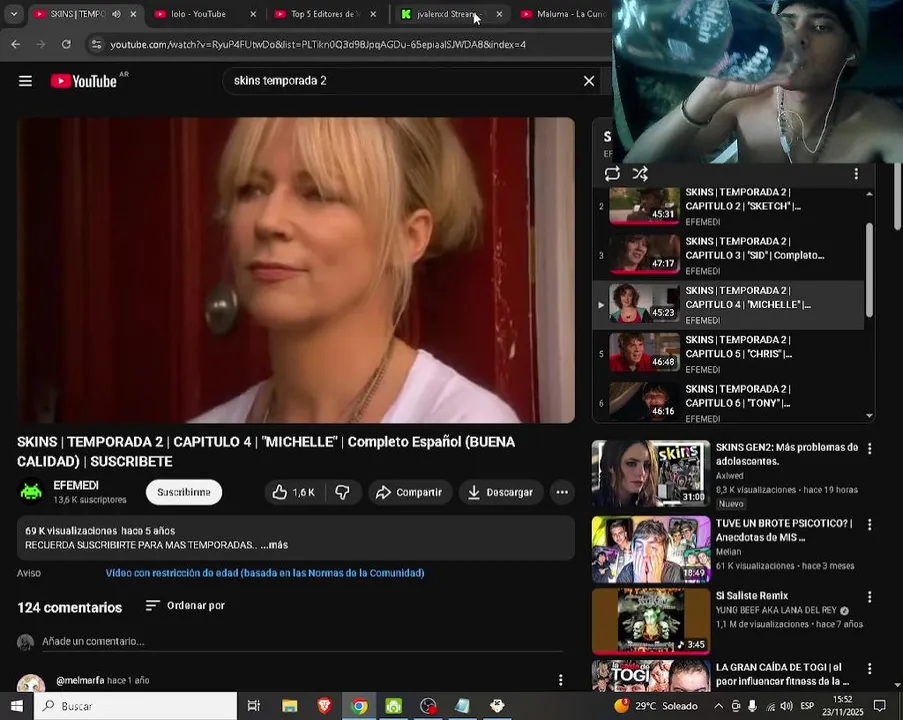Click the Suscribirme button
Screen dimensions: 903x720
coord(184,492)
